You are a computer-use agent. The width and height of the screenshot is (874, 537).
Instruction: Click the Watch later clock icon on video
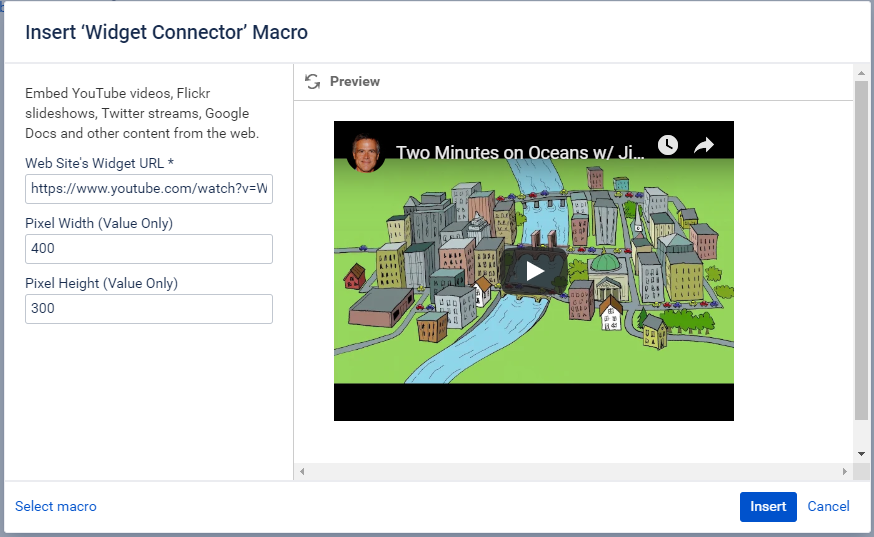pos(668,146)
